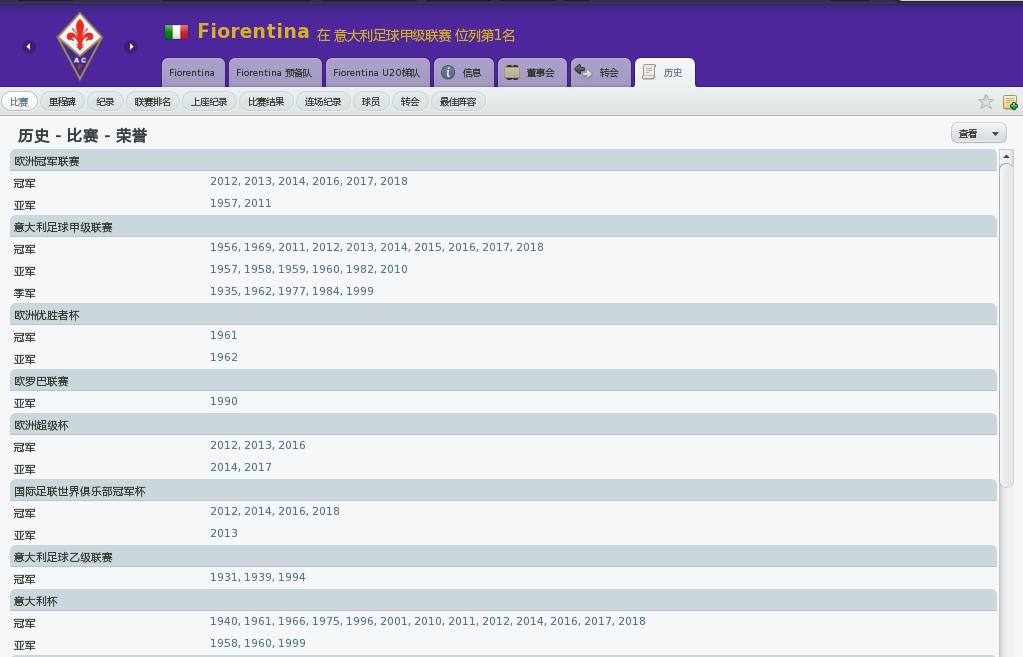Image resolution: width=1023 pixels, height=657 pixels.
Task: Click the transfer arrows icon on 转会 tab
Action: tap(583, 71)
